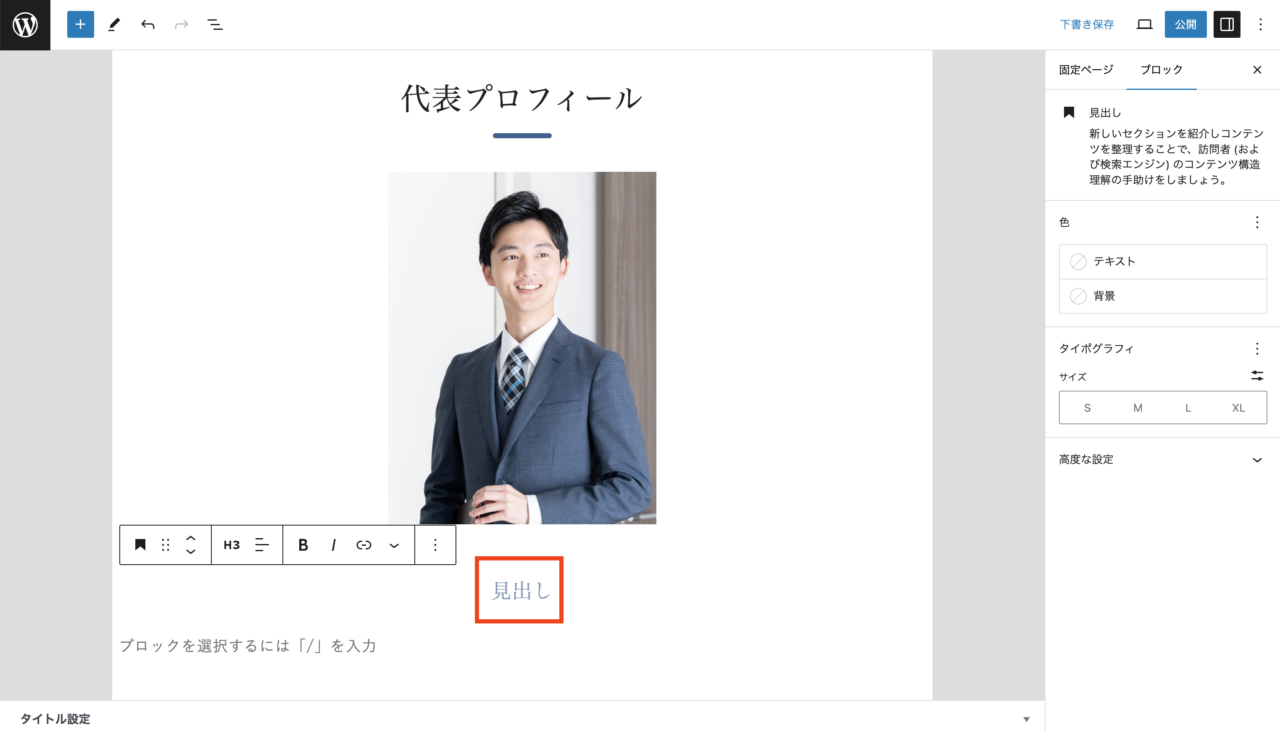1280x731 pixels.
Task: Close the settings sidebar panel
Action: (1257, 70)
